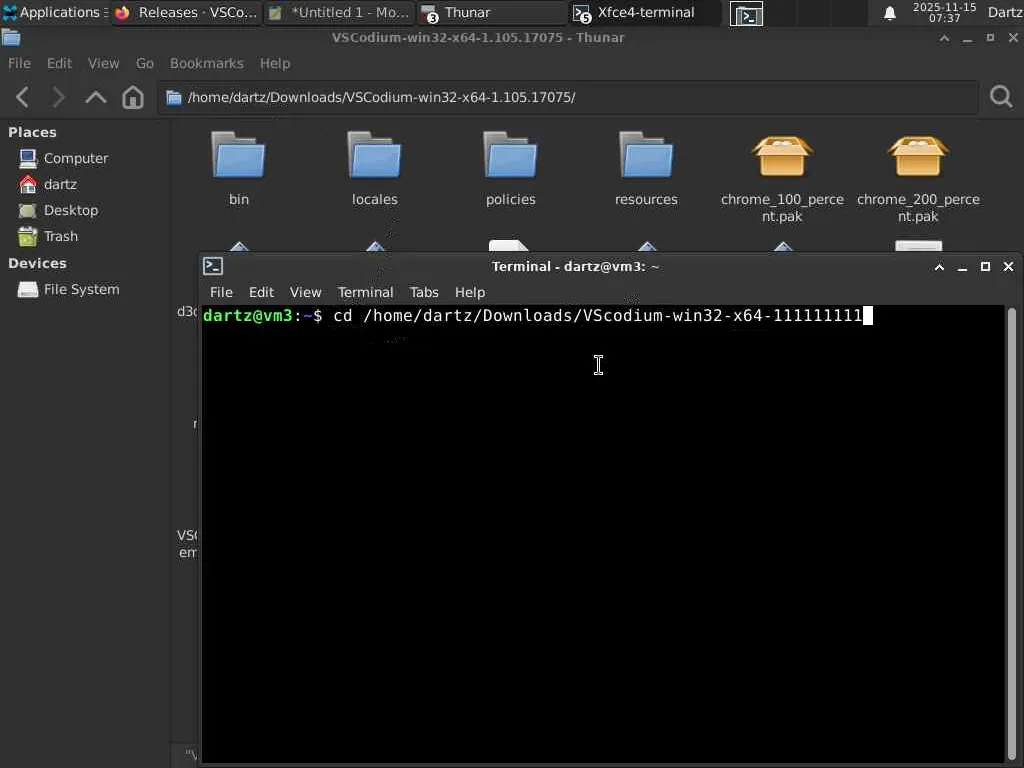Go forward in Thunar navigation
The width and height of the screenshot is (1024, 768).
pyautogui.click(x=58, y=97)
